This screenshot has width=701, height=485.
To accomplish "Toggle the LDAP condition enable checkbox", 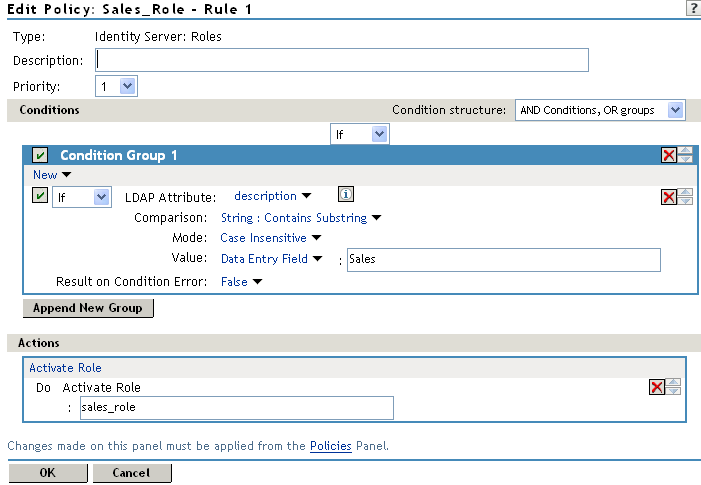I will (40, 197).
